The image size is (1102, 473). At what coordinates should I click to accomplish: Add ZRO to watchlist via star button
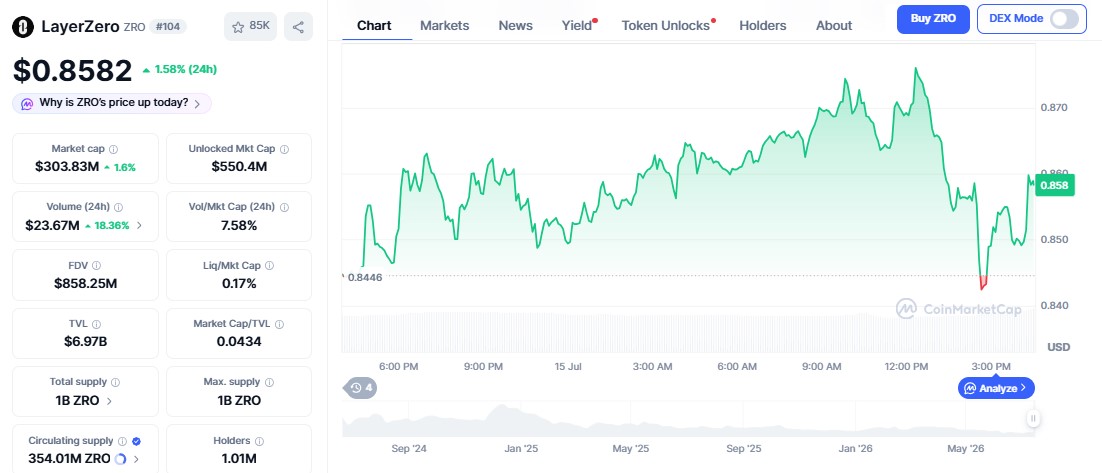coord(250,27)
